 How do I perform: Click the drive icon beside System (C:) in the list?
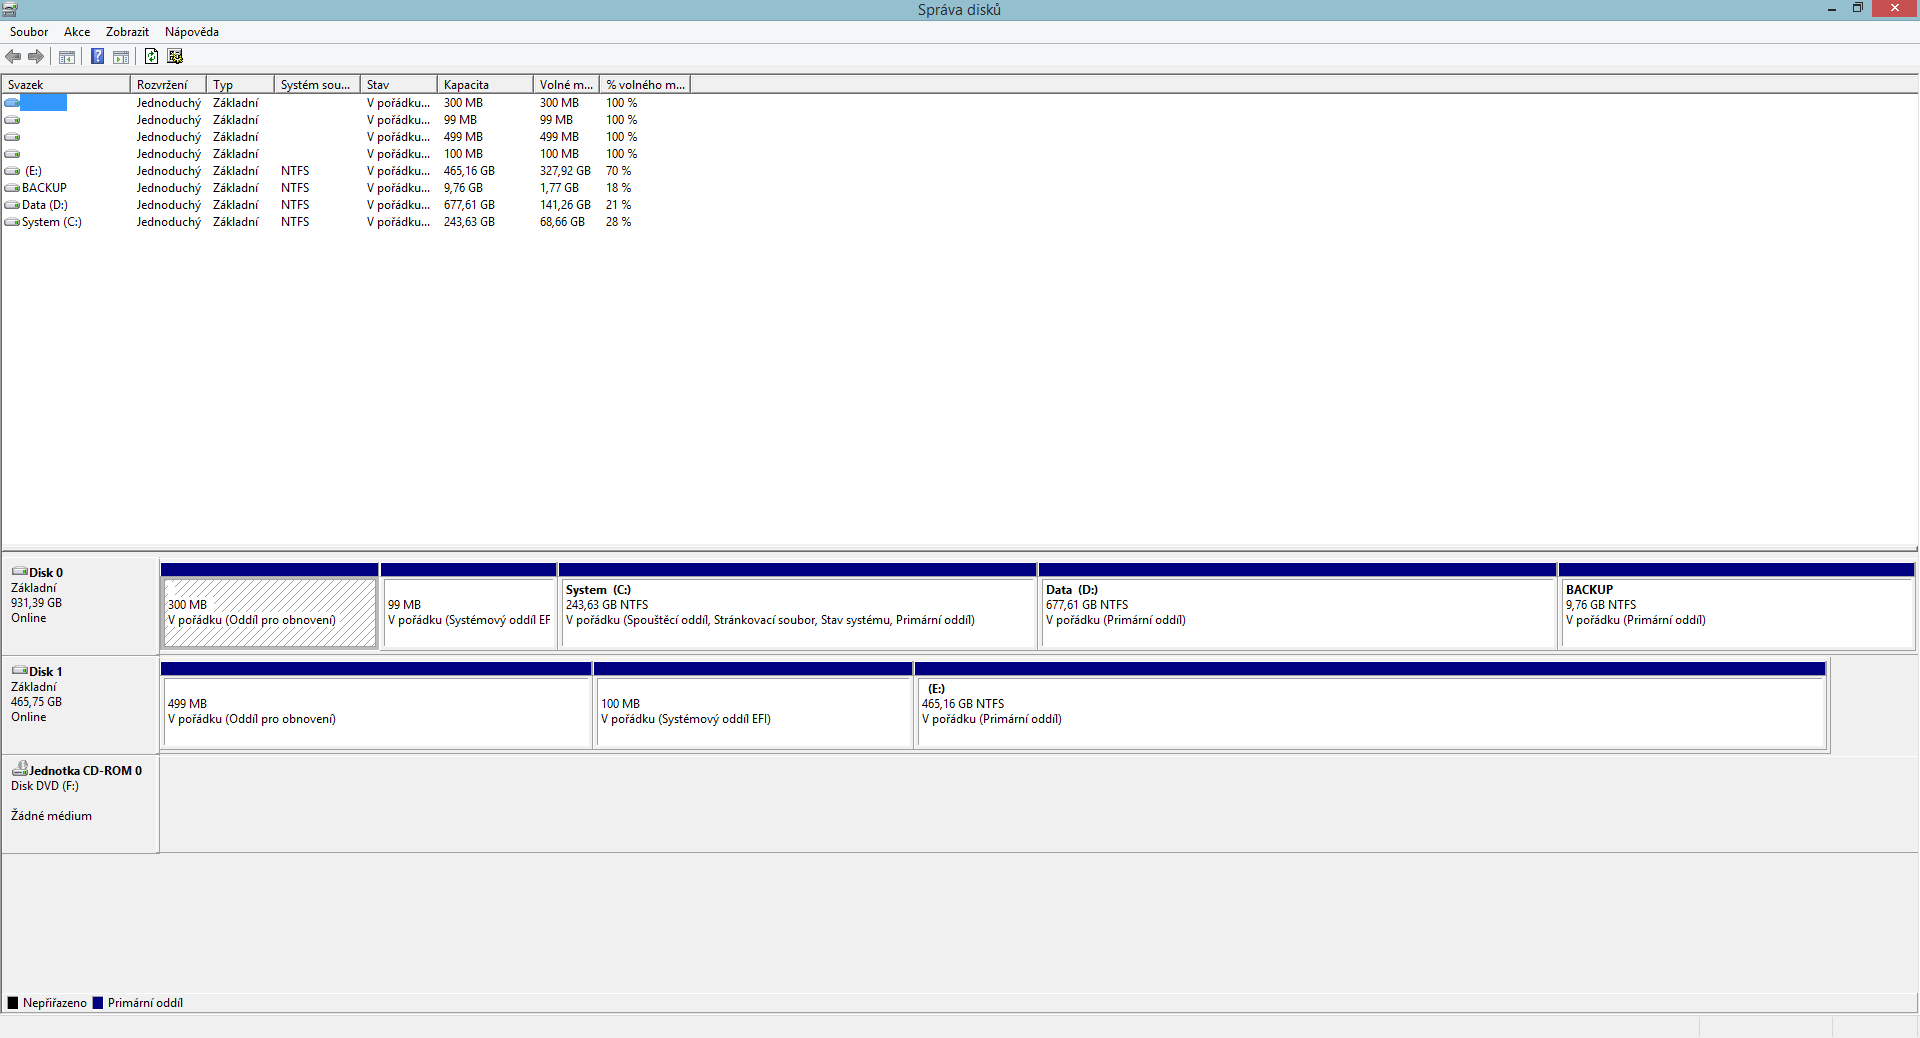point(12,222)
